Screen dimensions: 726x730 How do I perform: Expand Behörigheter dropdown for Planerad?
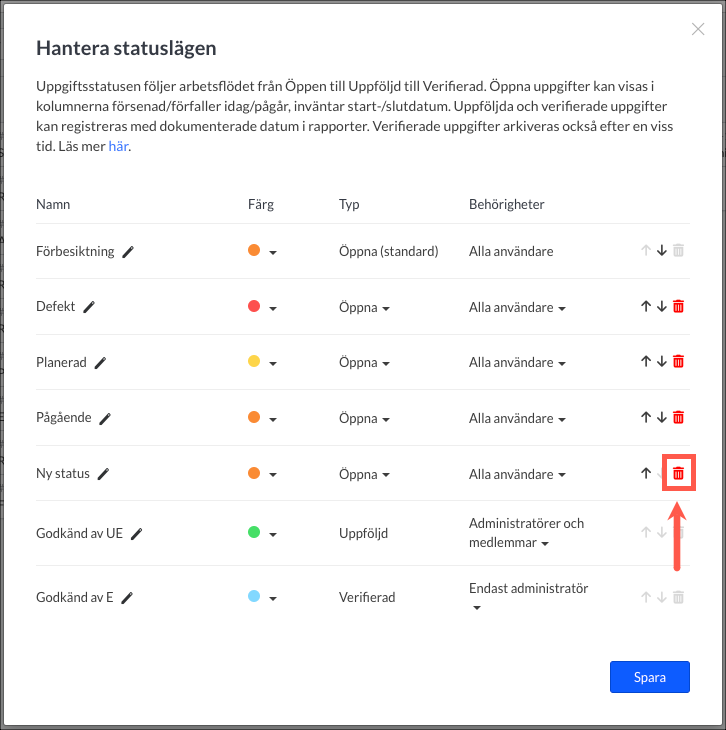(517, 363)
